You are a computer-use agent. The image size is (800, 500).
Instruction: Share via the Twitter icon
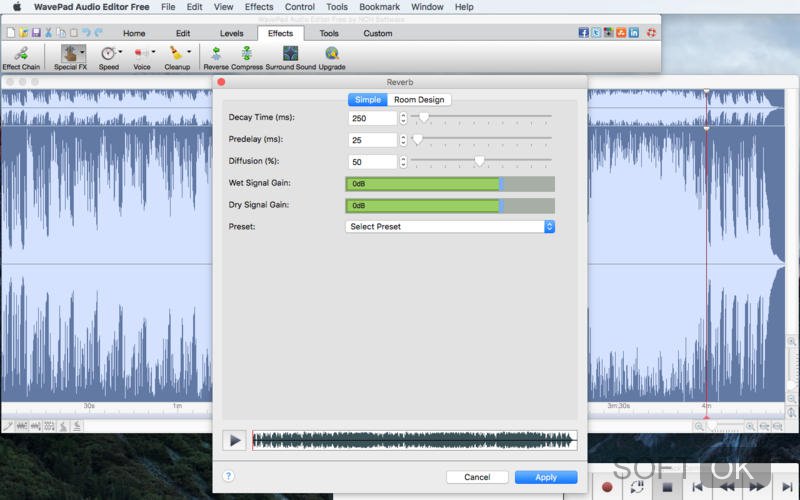(x=596, y=33)
